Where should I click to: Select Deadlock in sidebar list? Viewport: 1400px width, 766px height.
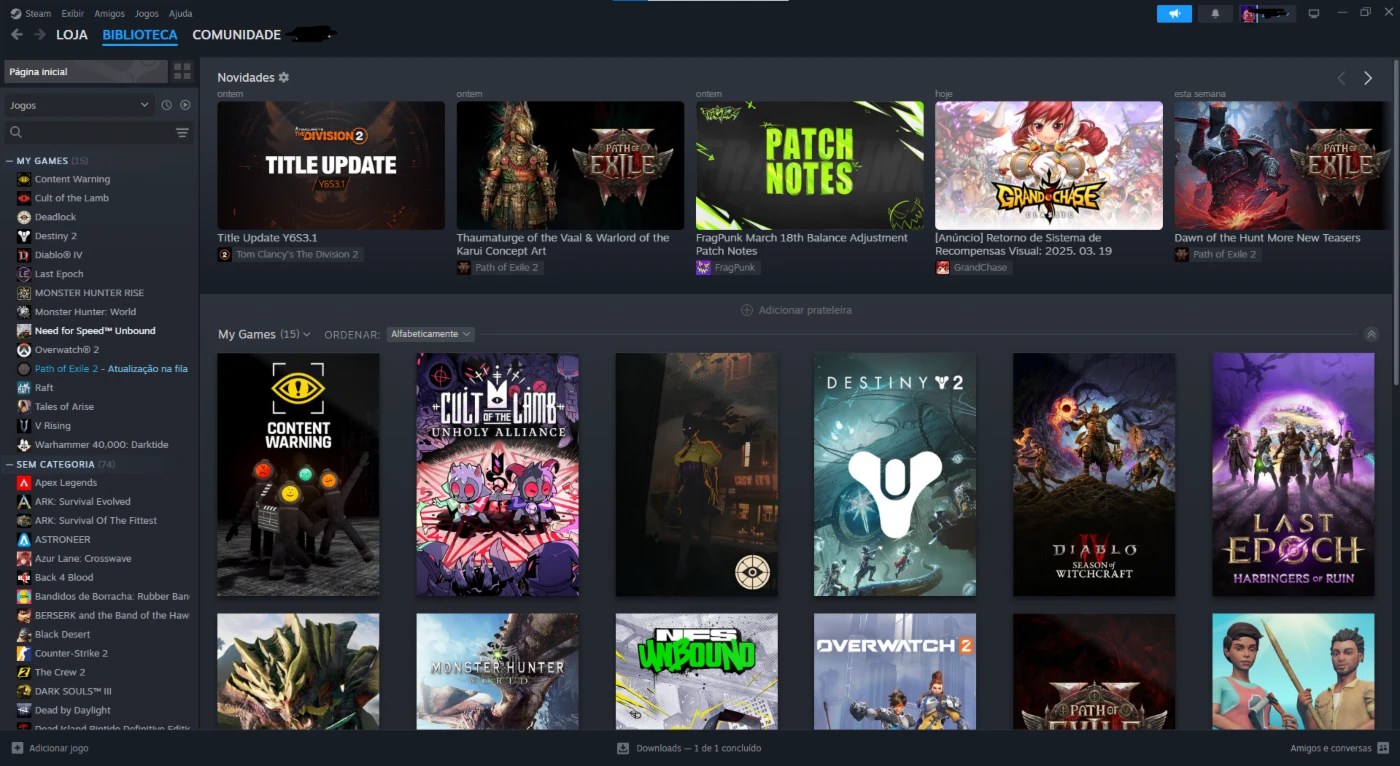click(x=55, y=217)
